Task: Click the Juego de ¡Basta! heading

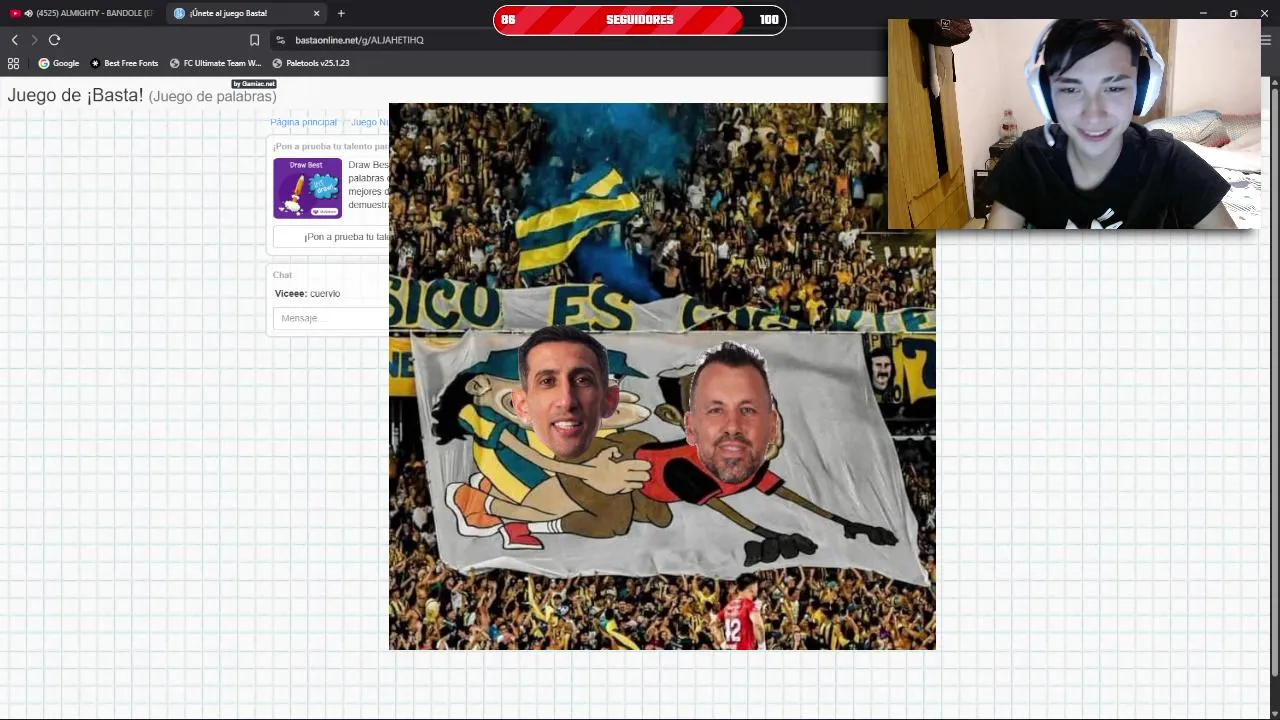Action: click(x=142, y=96)
